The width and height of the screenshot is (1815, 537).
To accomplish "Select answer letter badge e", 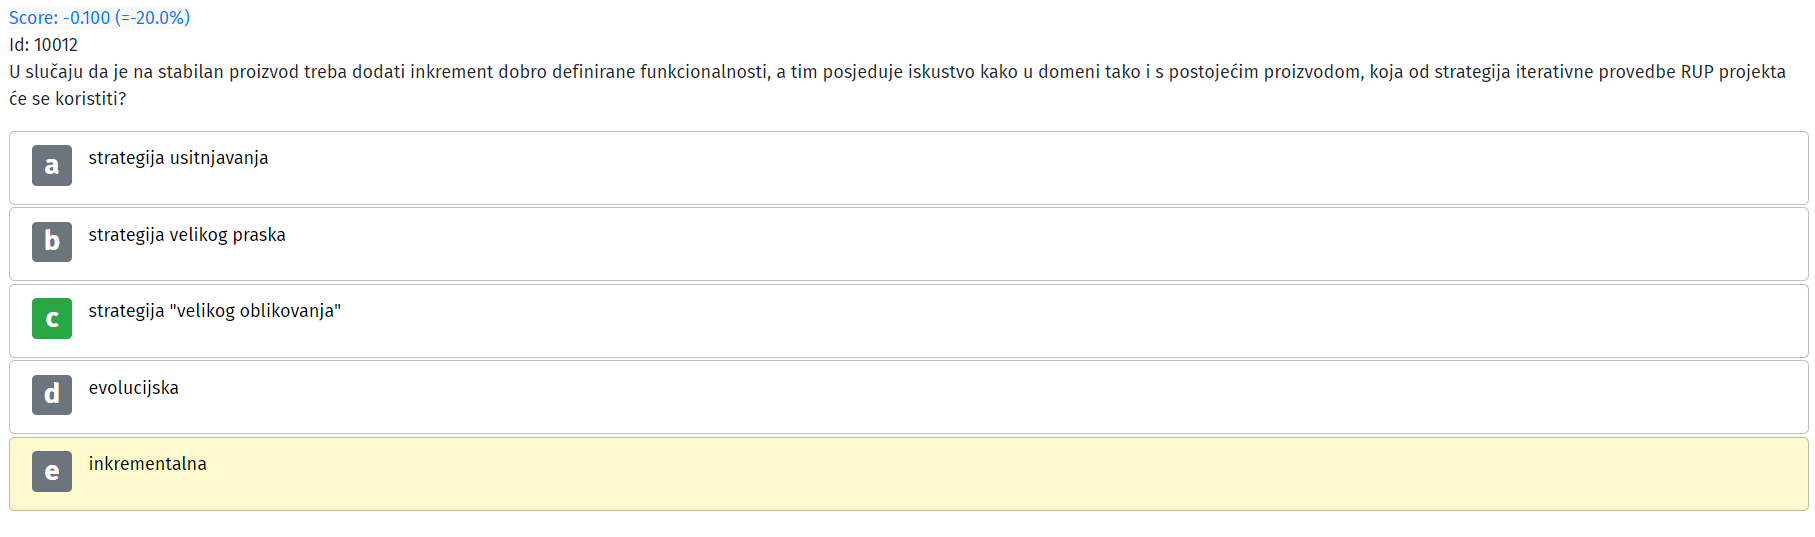I will (52, 471).
